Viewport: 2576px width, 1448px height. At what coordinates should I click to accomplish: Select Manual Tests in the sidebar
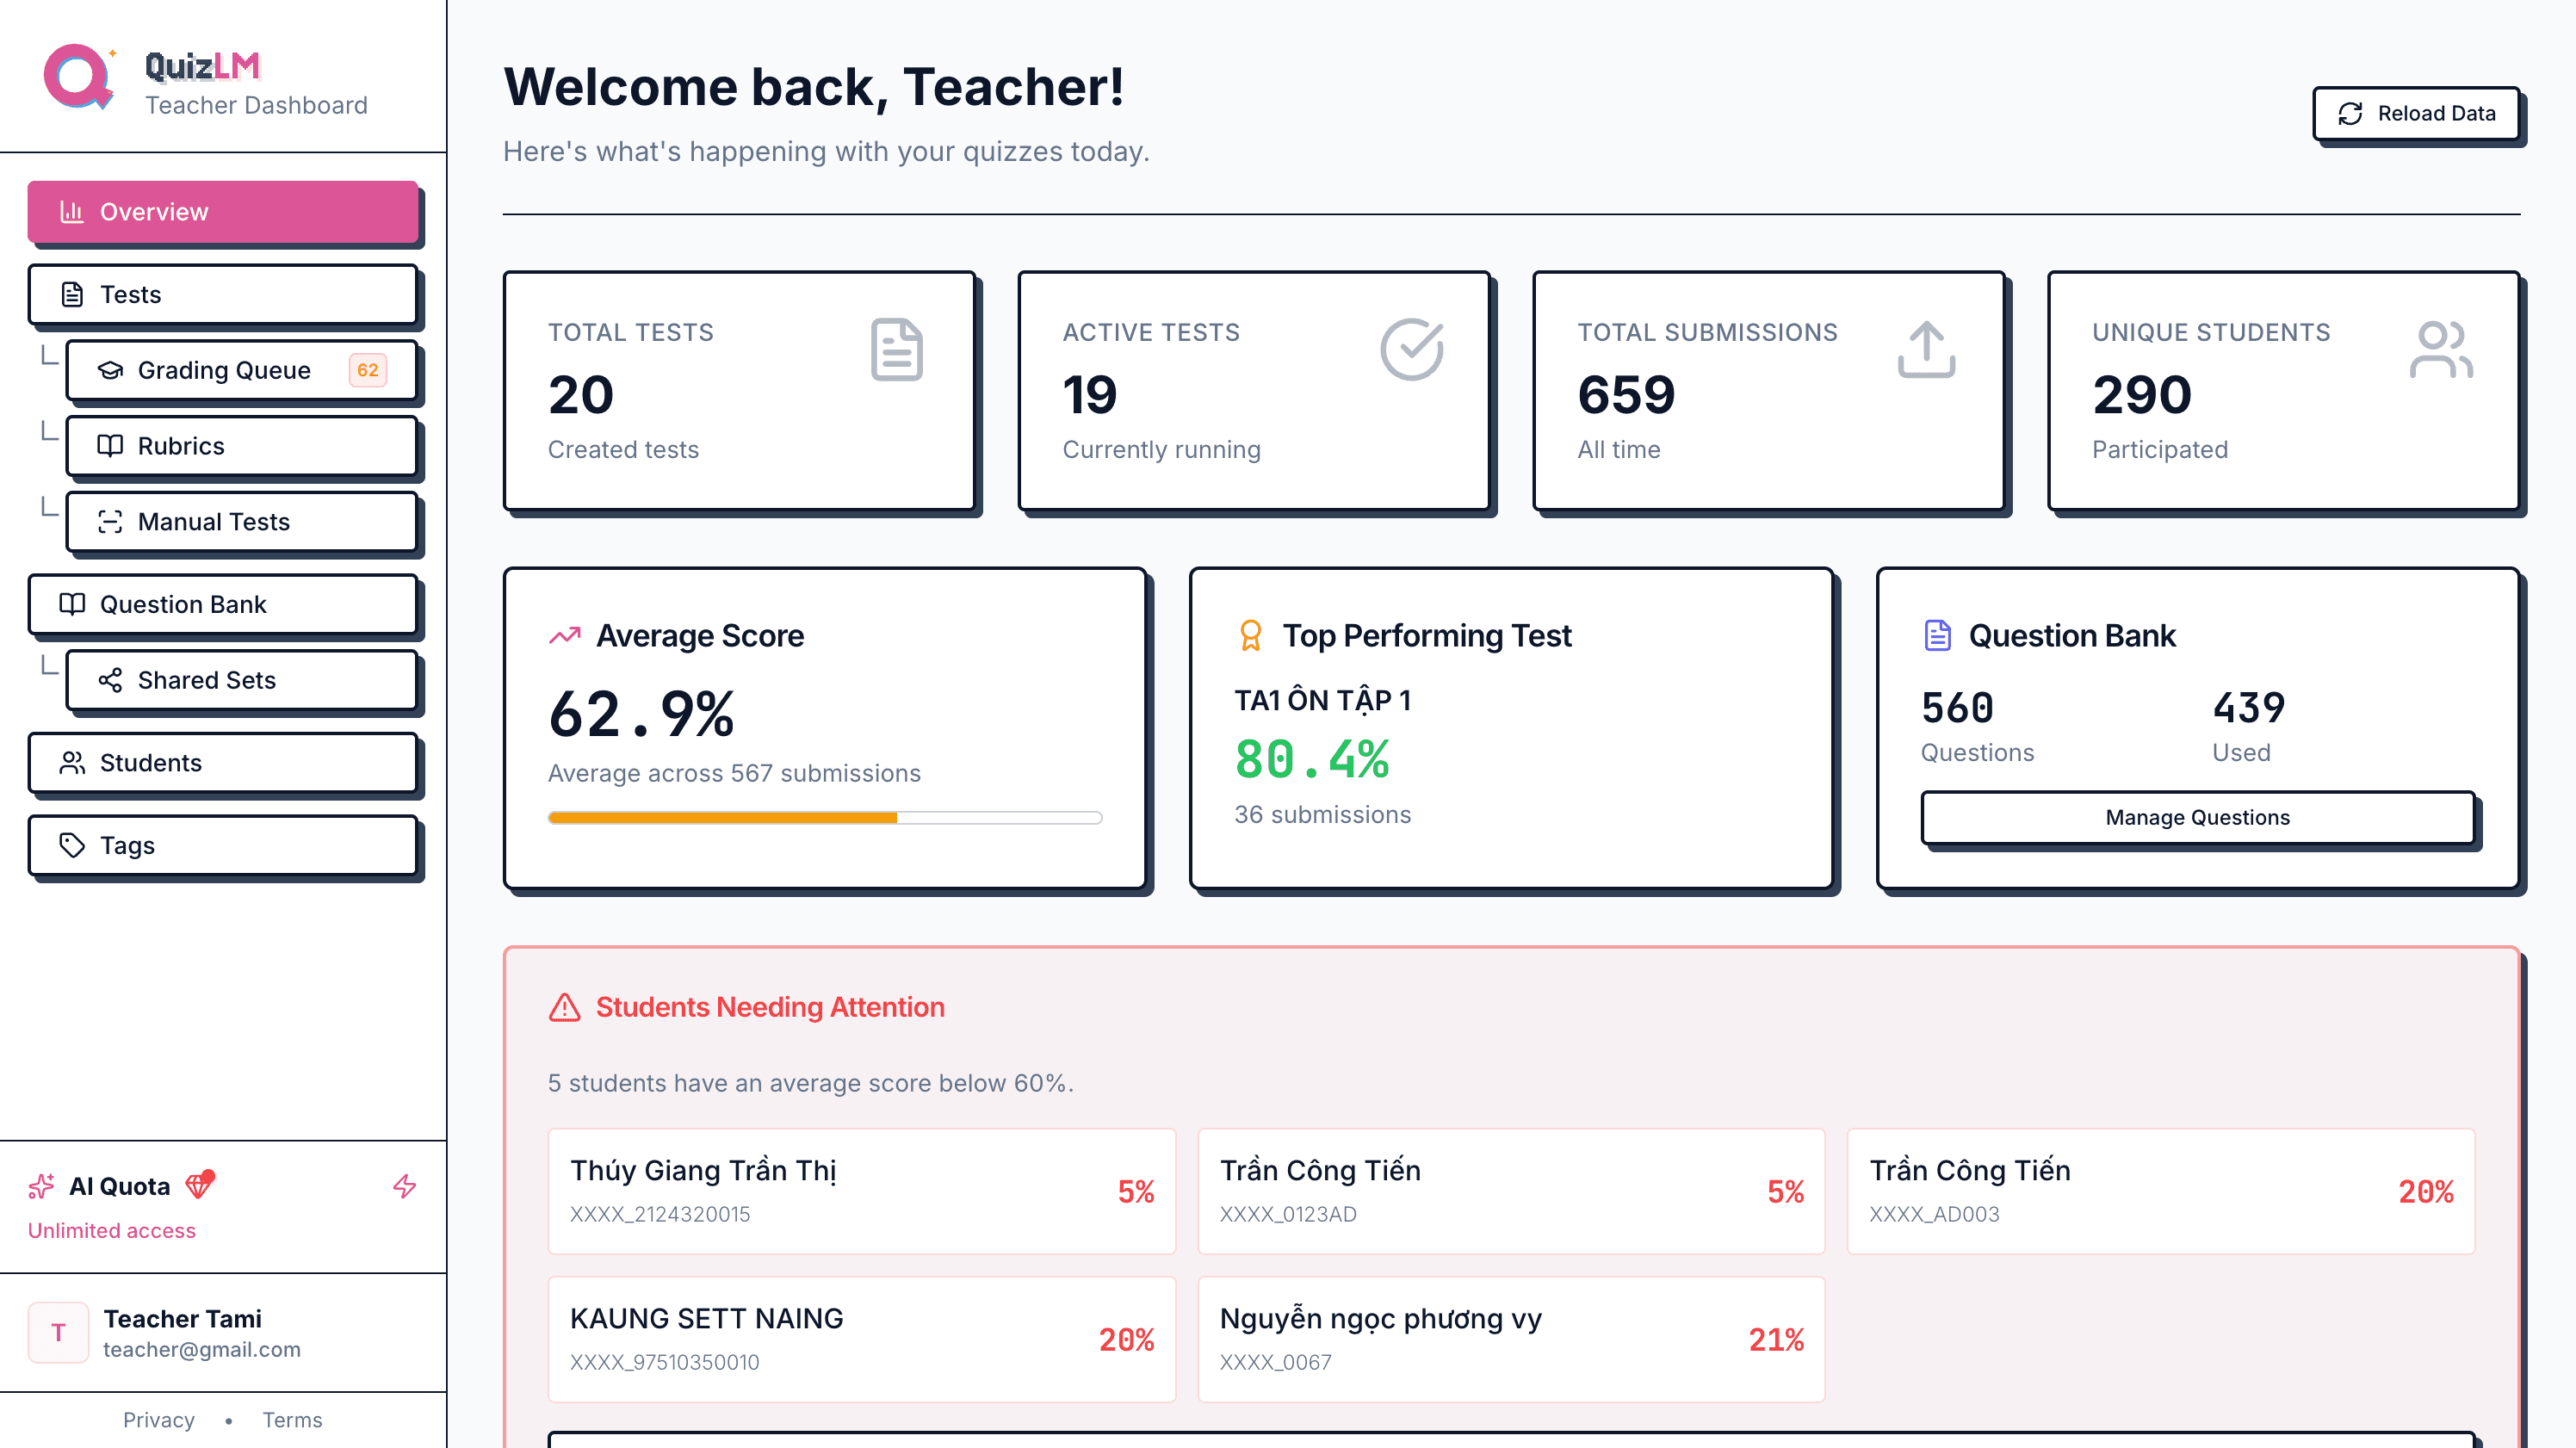[x=241, y=522]
